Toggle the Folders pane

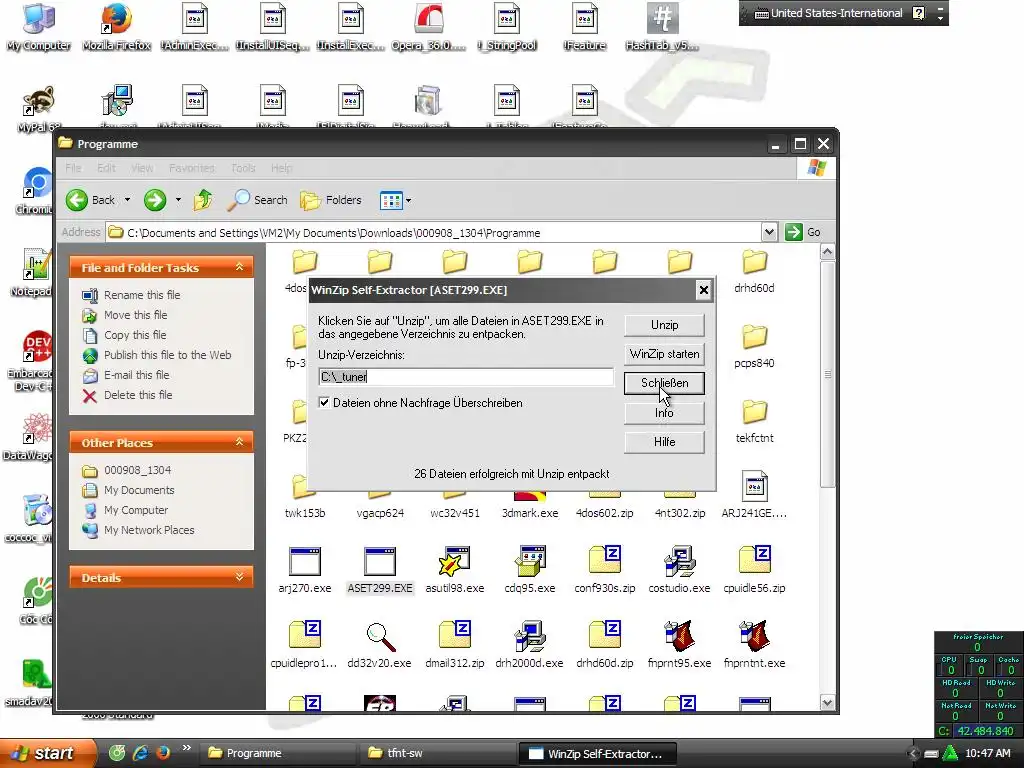point(330,200)
